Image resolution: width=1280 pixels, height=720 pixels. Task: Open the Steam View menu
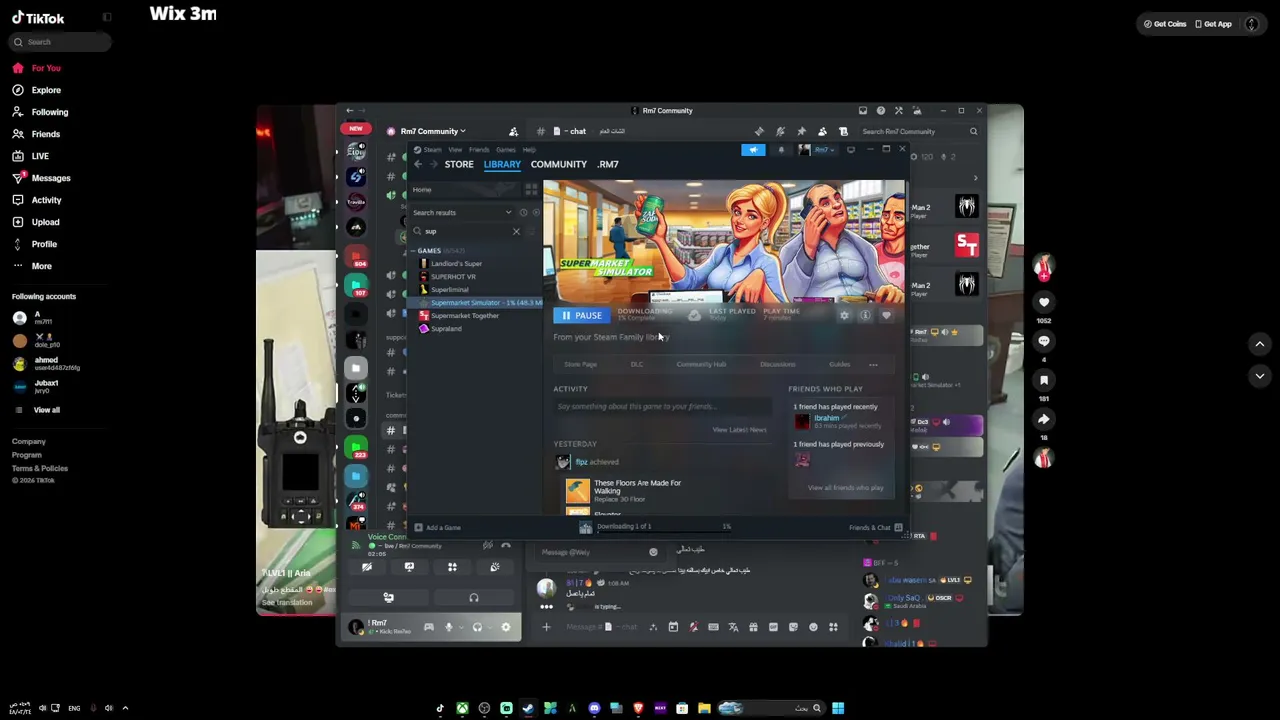(455, 150)
